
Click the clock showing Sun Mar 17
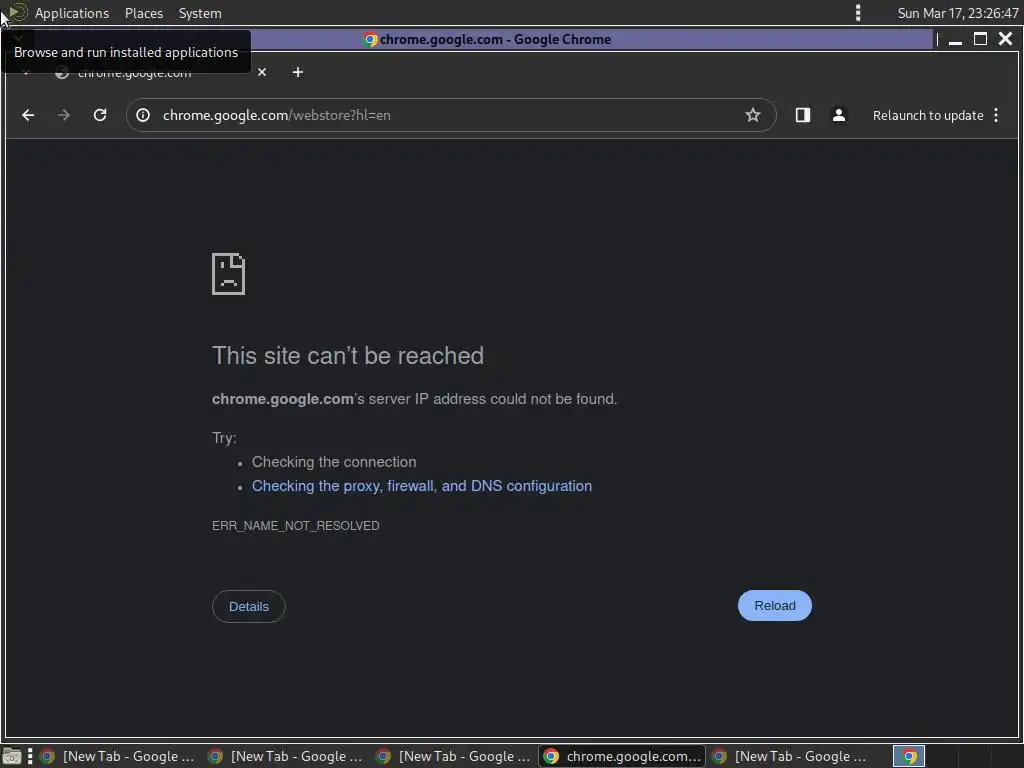tap(957, 13)
